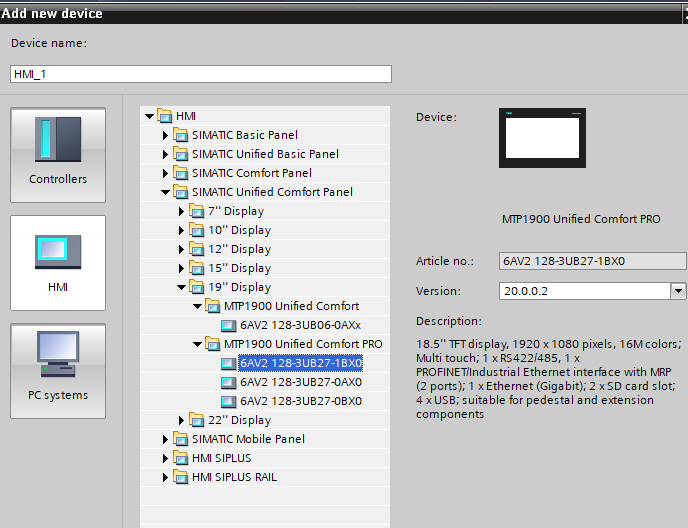Expand the 15'' Display folder
The height and width of the screenshot is (528, 688).
tap(181, 268)
